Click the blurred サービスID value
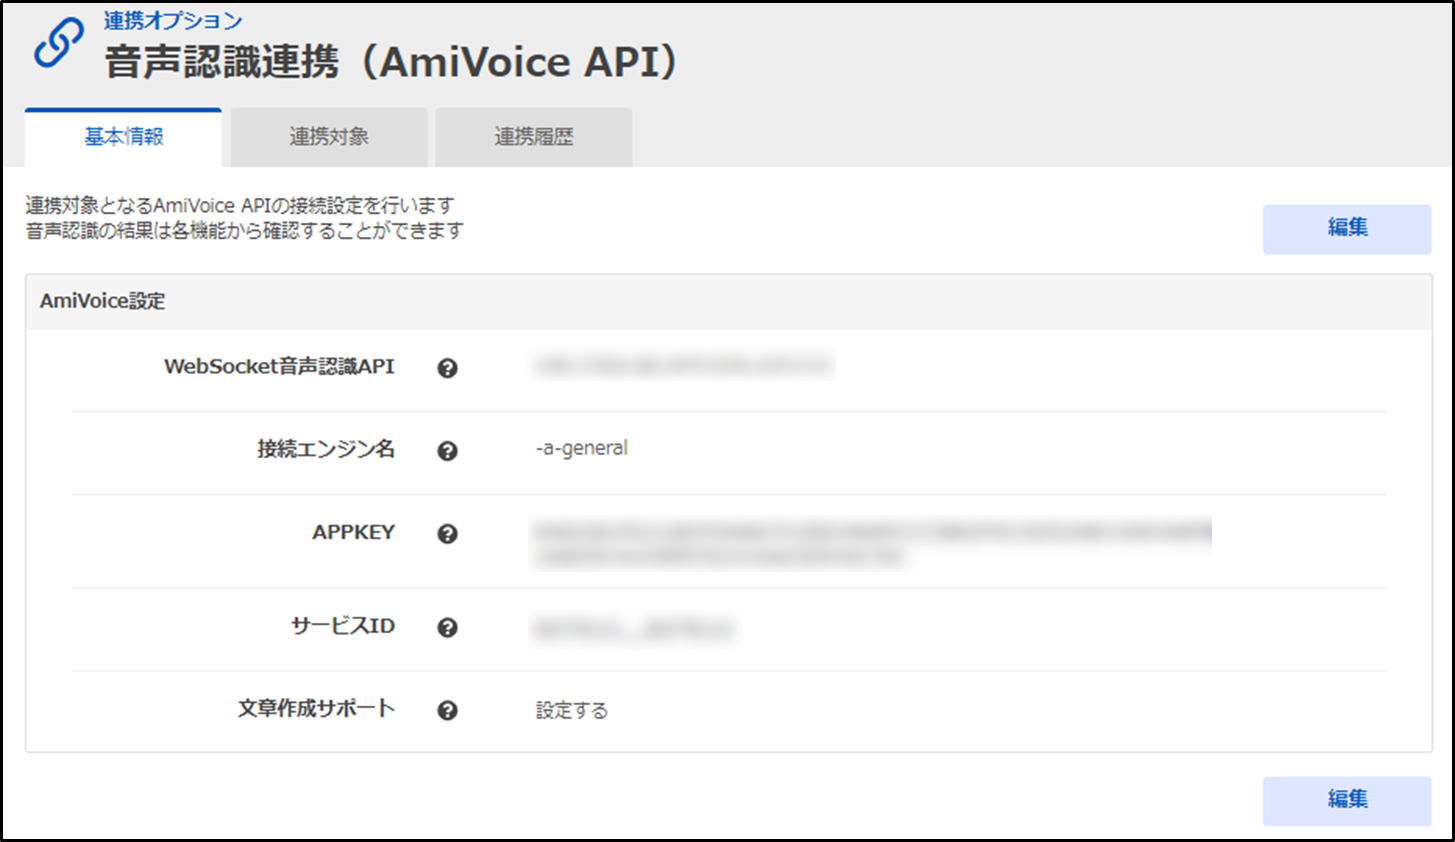This screenshot has height=842, width=1455. (x=634, y=629)
